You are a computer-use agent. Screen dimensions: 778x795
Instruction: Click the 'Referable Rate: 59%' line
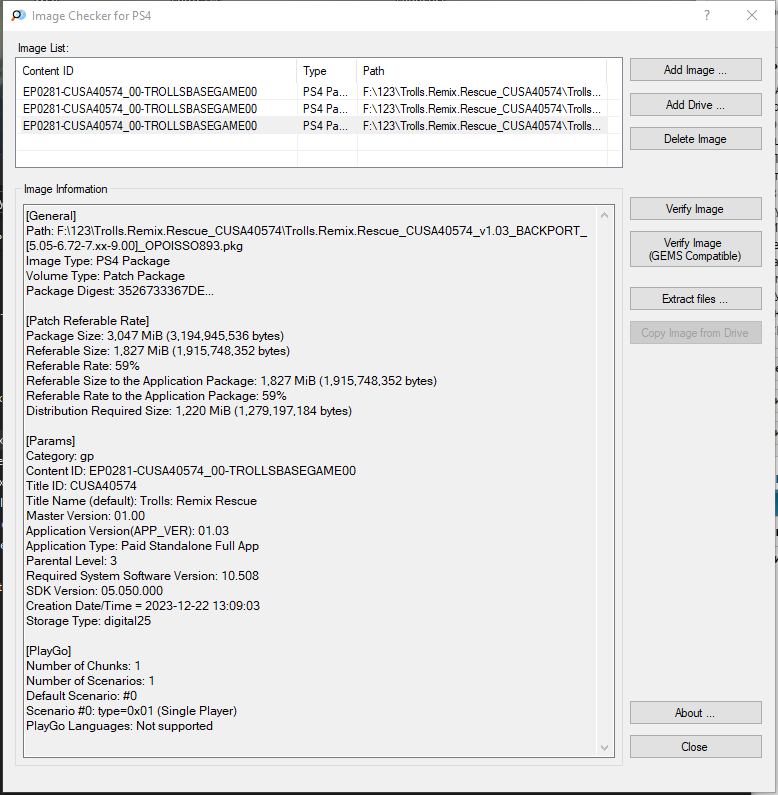[x=83, y=366]
